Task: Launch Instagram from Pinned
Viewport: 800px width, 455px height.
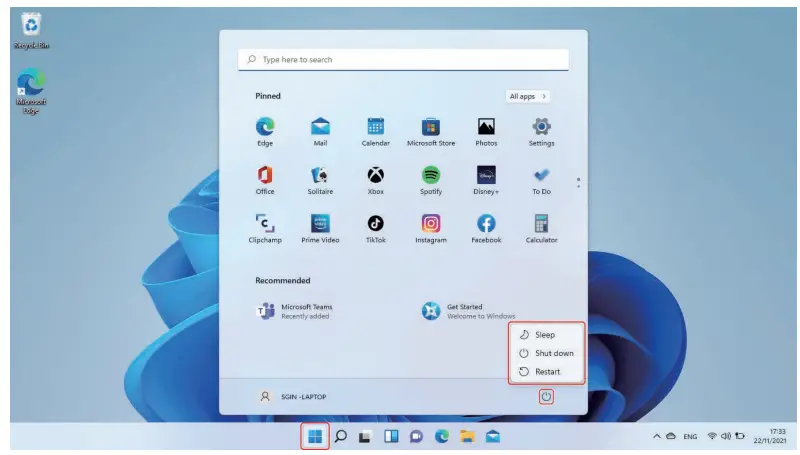Action: pos(431,229)
